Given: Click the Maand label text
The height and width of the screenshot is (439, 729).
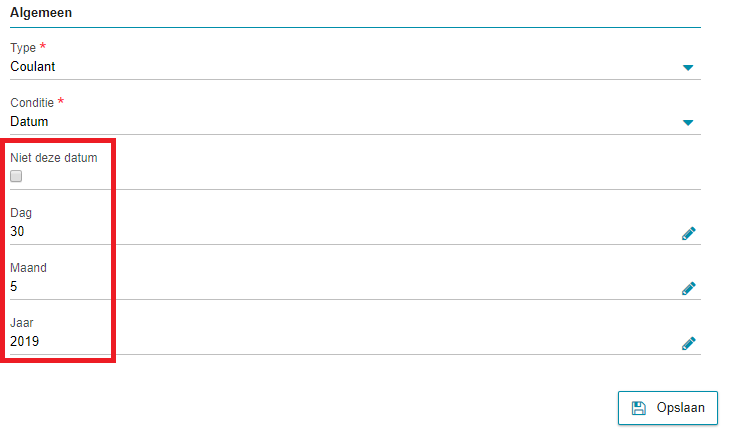Looking at the screenshot, I should (28, 268).
